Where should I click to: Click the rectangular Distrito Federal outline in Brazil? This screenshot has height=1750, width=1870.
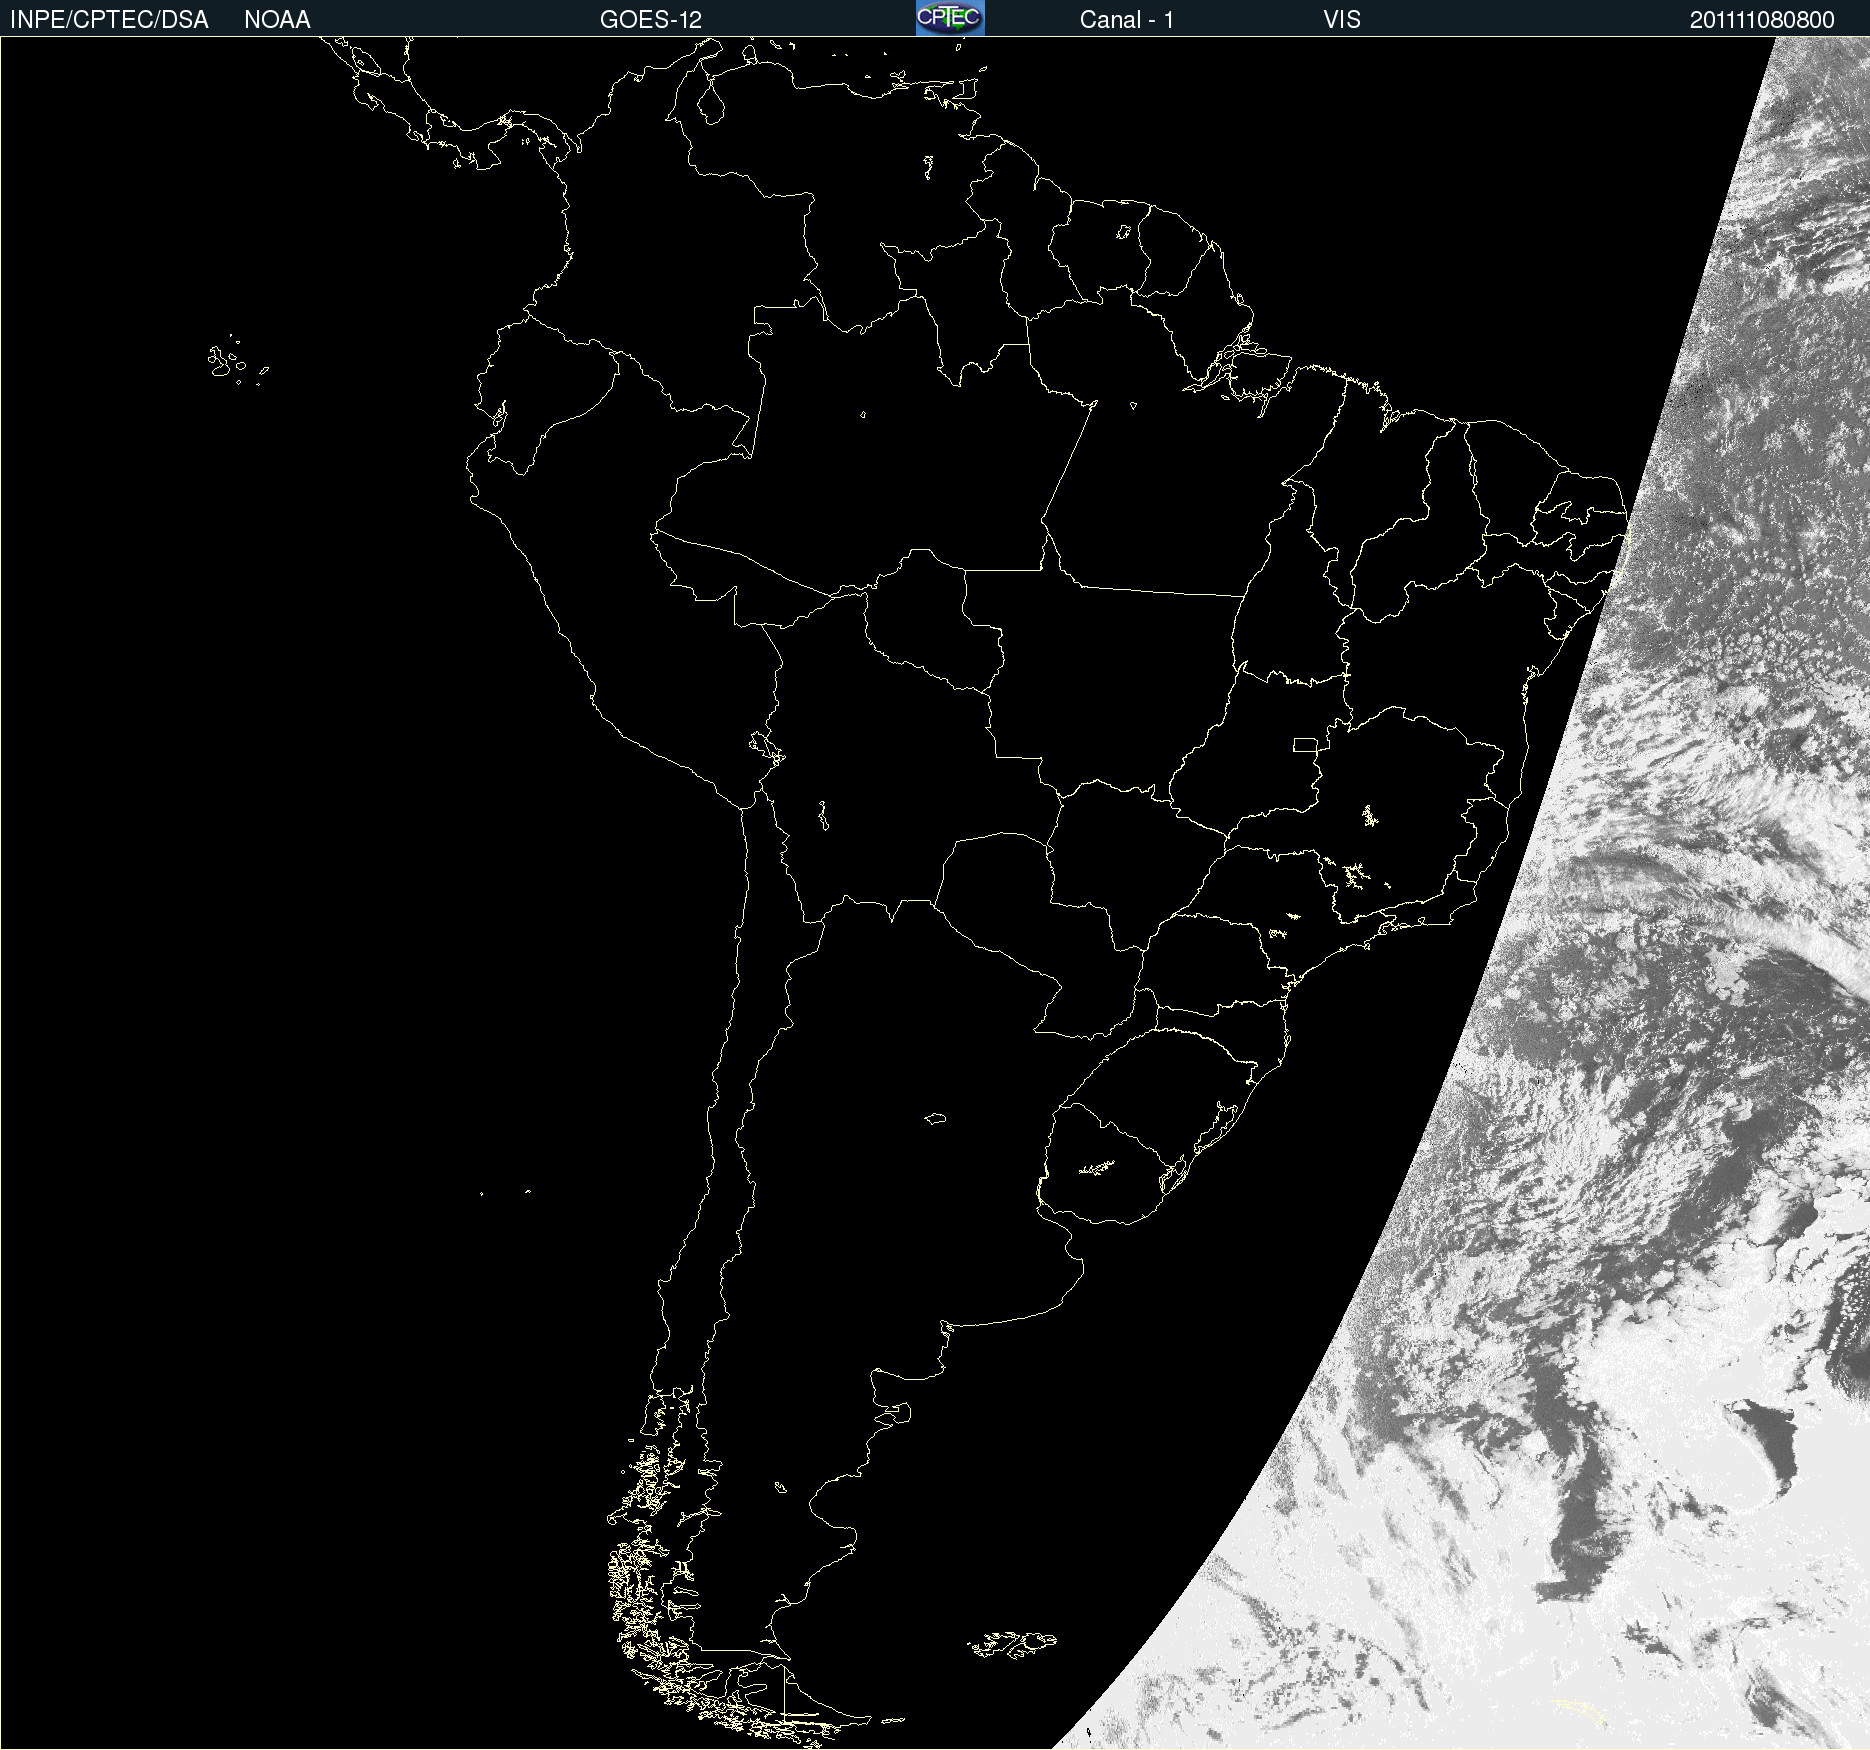[x=1305, y=744]
